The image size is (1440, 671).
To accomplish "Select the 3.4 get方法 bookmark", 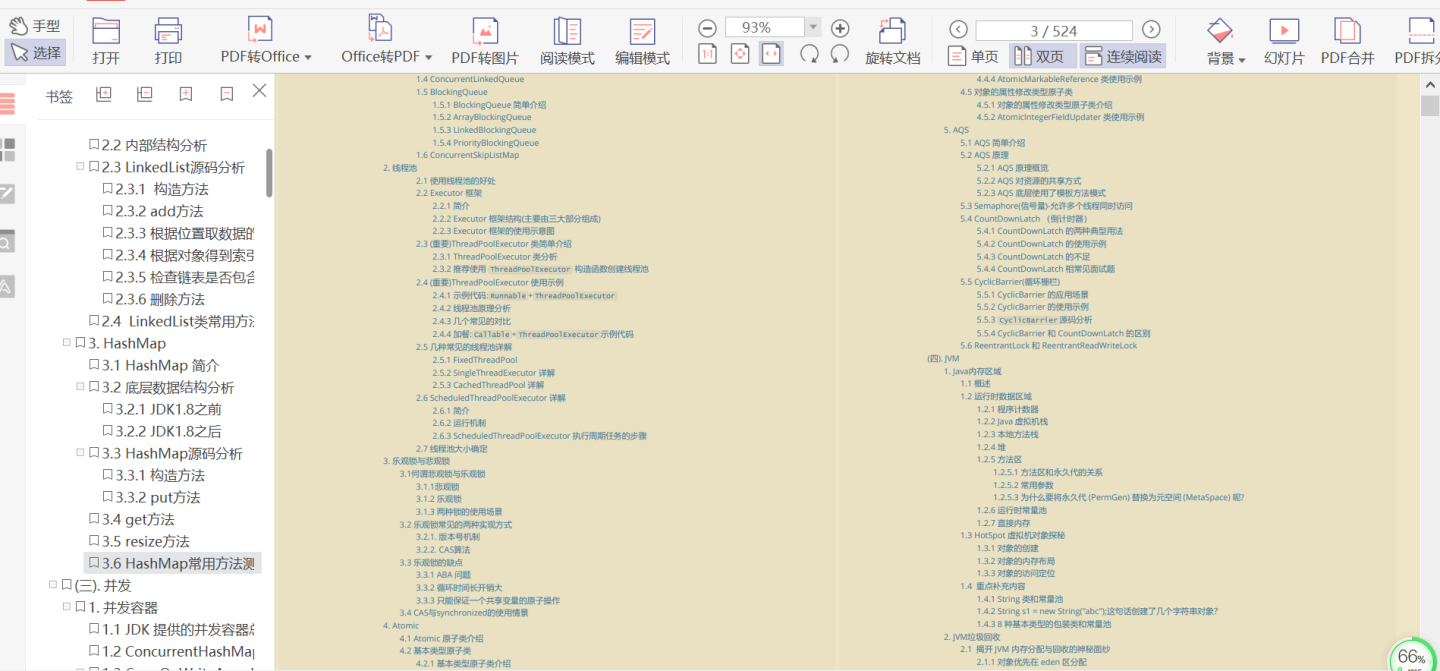I will tap(138, 519).
